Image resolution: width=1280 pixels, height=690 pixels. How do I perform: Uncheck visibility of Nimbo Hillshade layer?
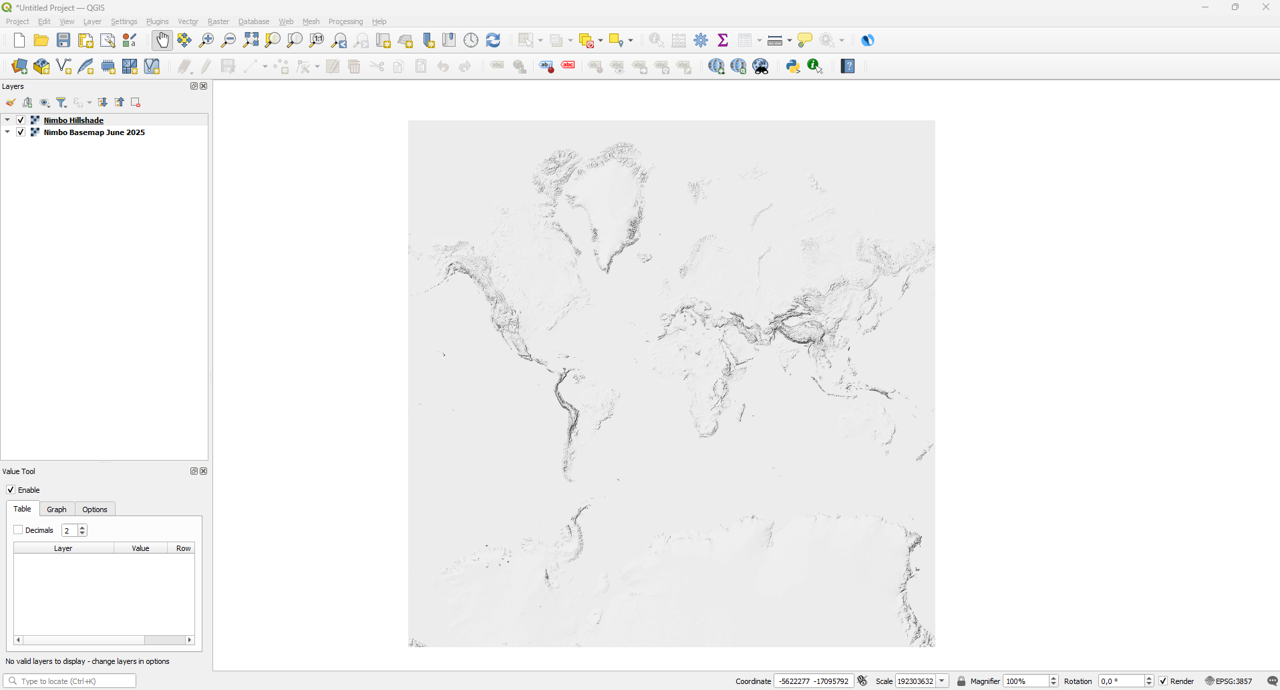click(20, 120)
